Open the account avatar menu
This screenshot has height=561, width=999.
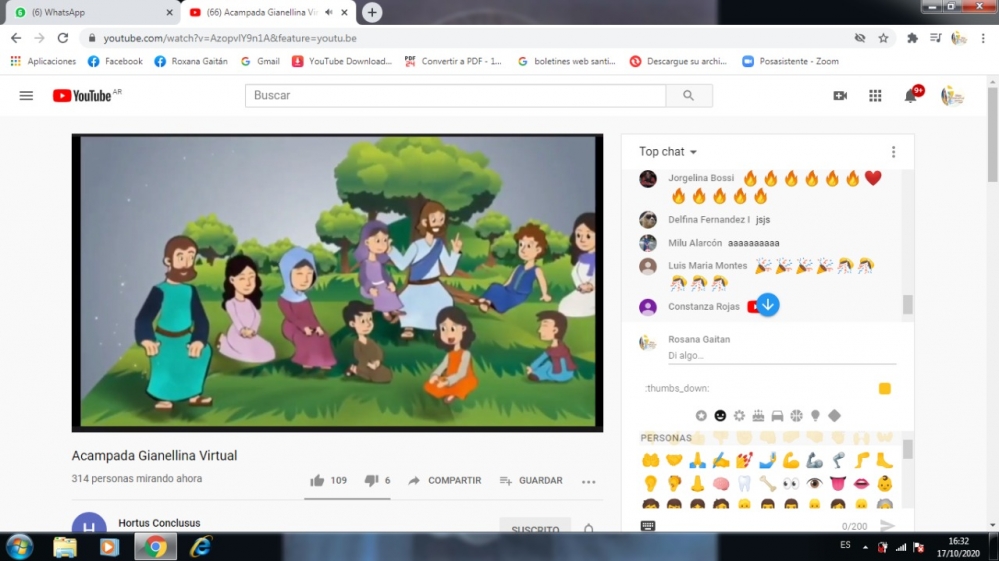(x=952, y=96)
